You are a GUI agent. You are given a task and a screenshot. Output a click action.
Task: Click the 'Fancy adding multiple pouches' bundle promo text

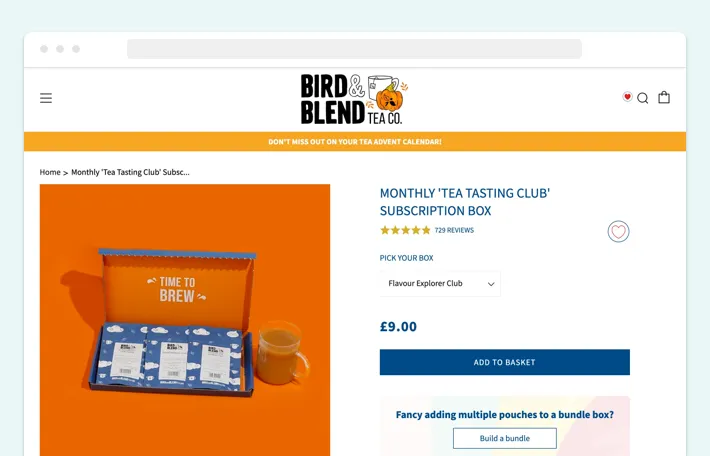504,414
